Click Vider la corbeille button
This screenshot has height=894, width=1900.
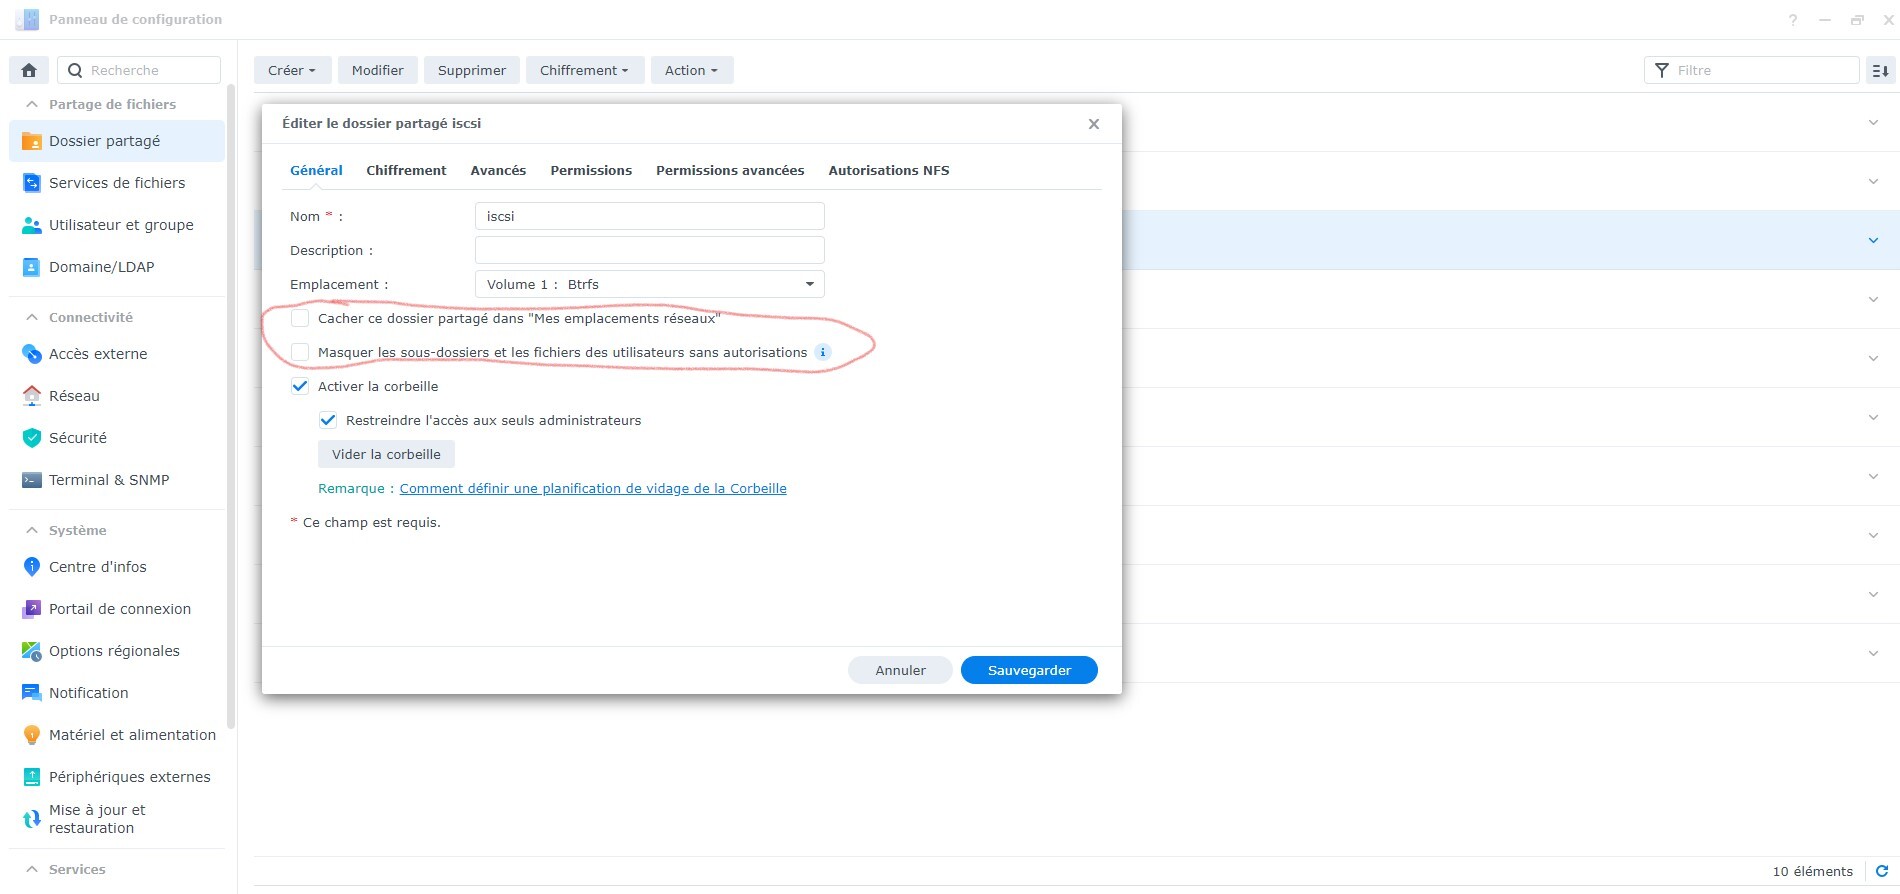pos(386,454)
